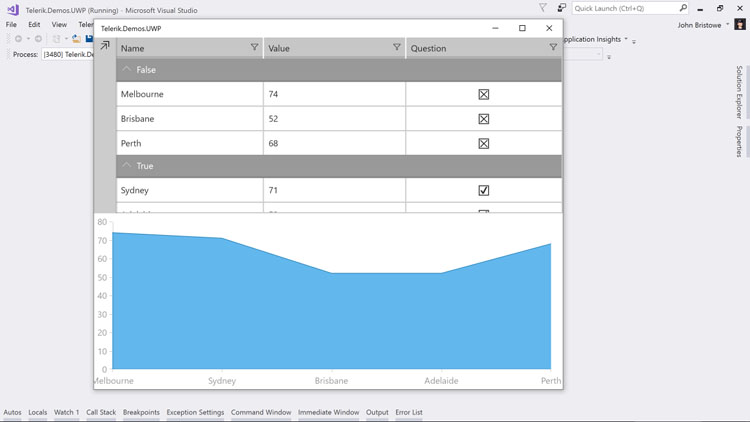750x422 pixels.
Task: Switch to the Call Stack tab
Action: (x=101, y=412)
